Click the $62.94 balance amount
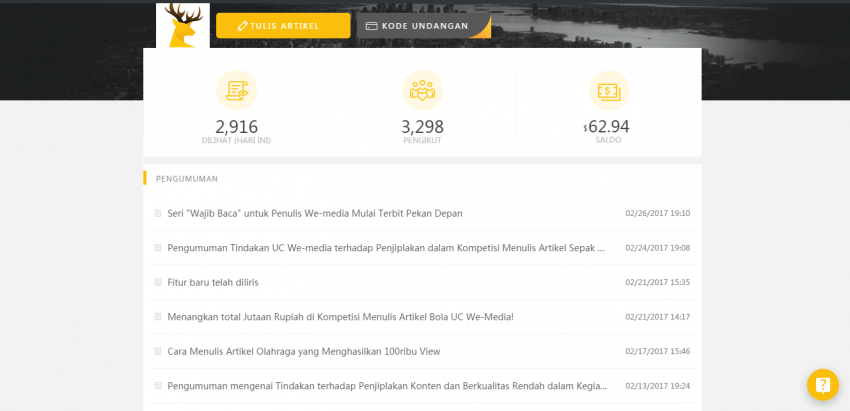850x411 pixels. click(x=606, y=126)
